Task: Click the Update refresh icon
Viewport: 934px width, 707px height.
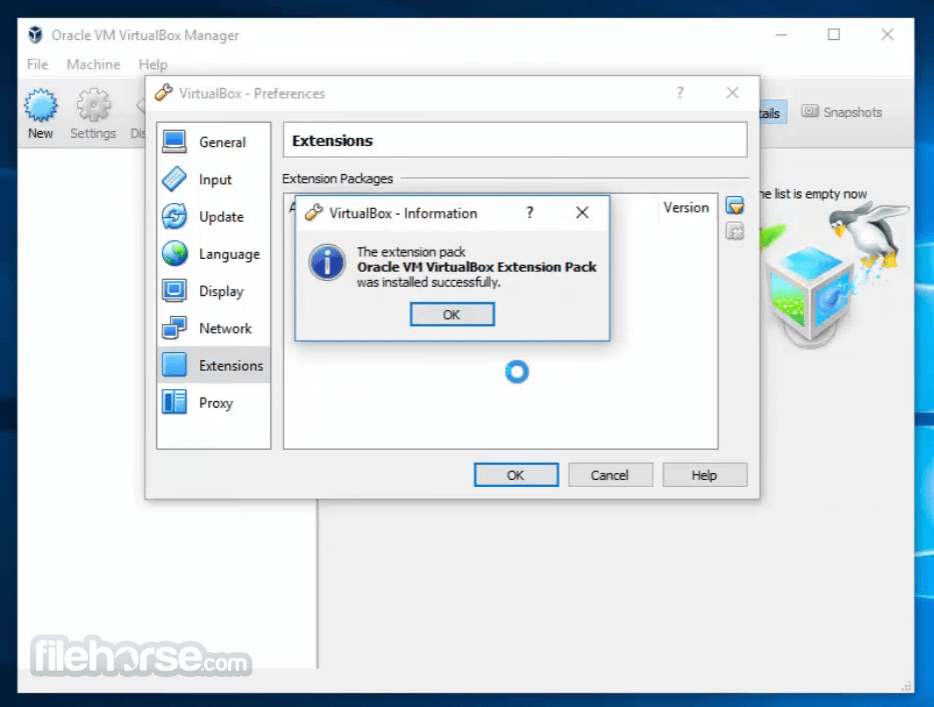Action: 175,216
